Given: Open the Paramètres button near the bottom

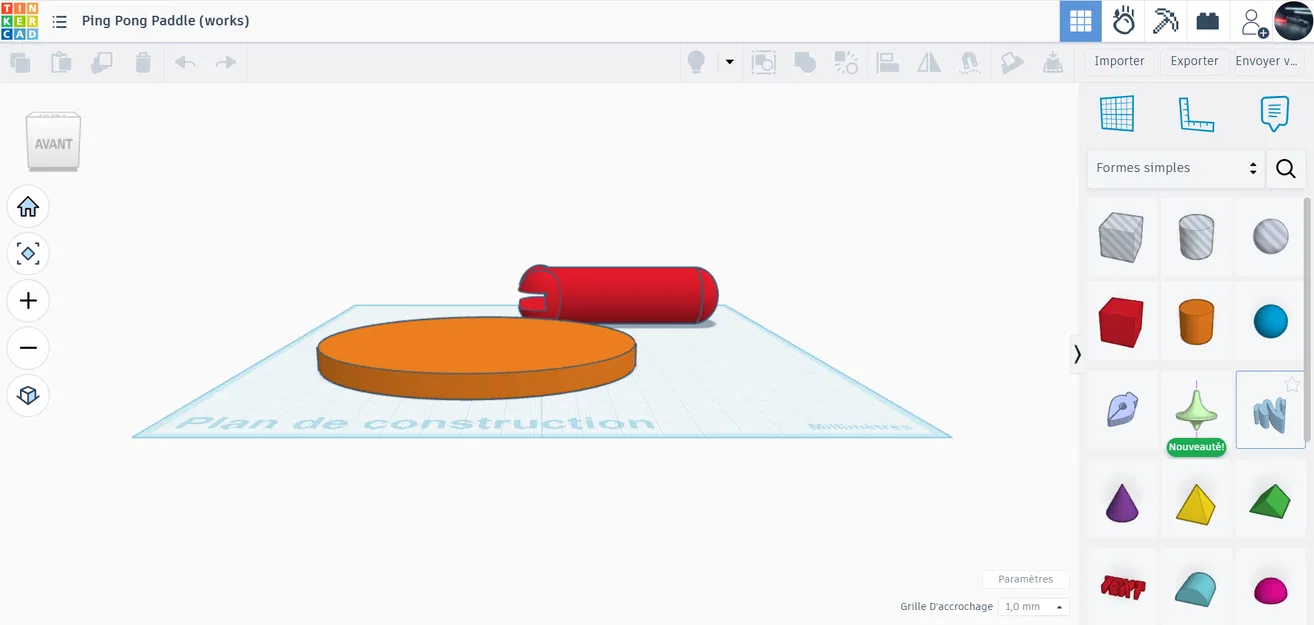Looking at the screenshot, I should [x=1026, y=579].
